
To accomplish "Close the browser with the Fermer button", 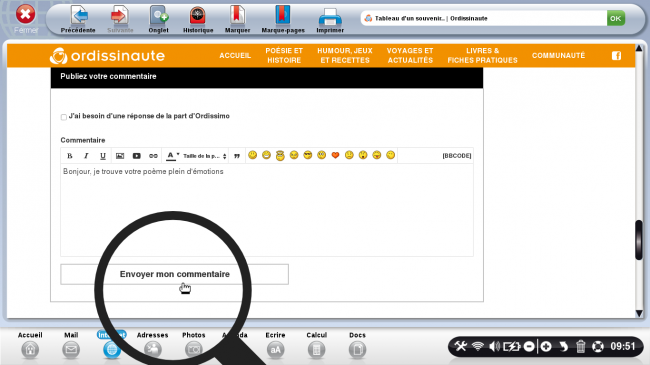I will tap(26, 19).
